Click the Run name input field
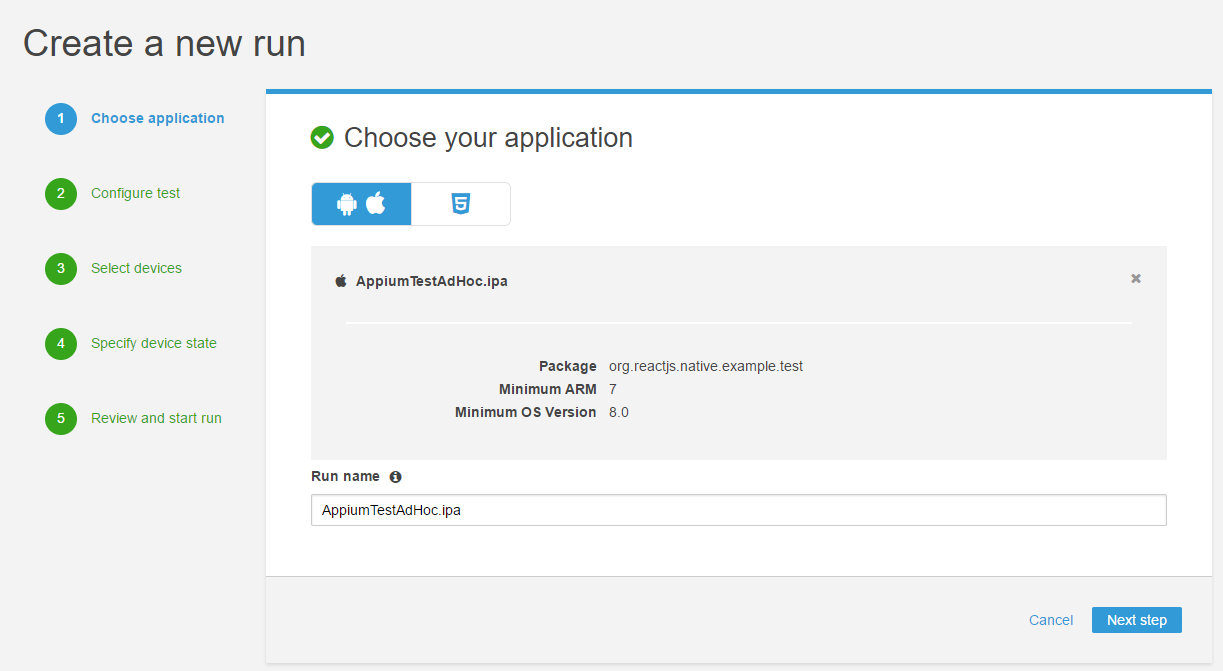The width and height of the screenshot is (1223, 671). click(738, 510)
